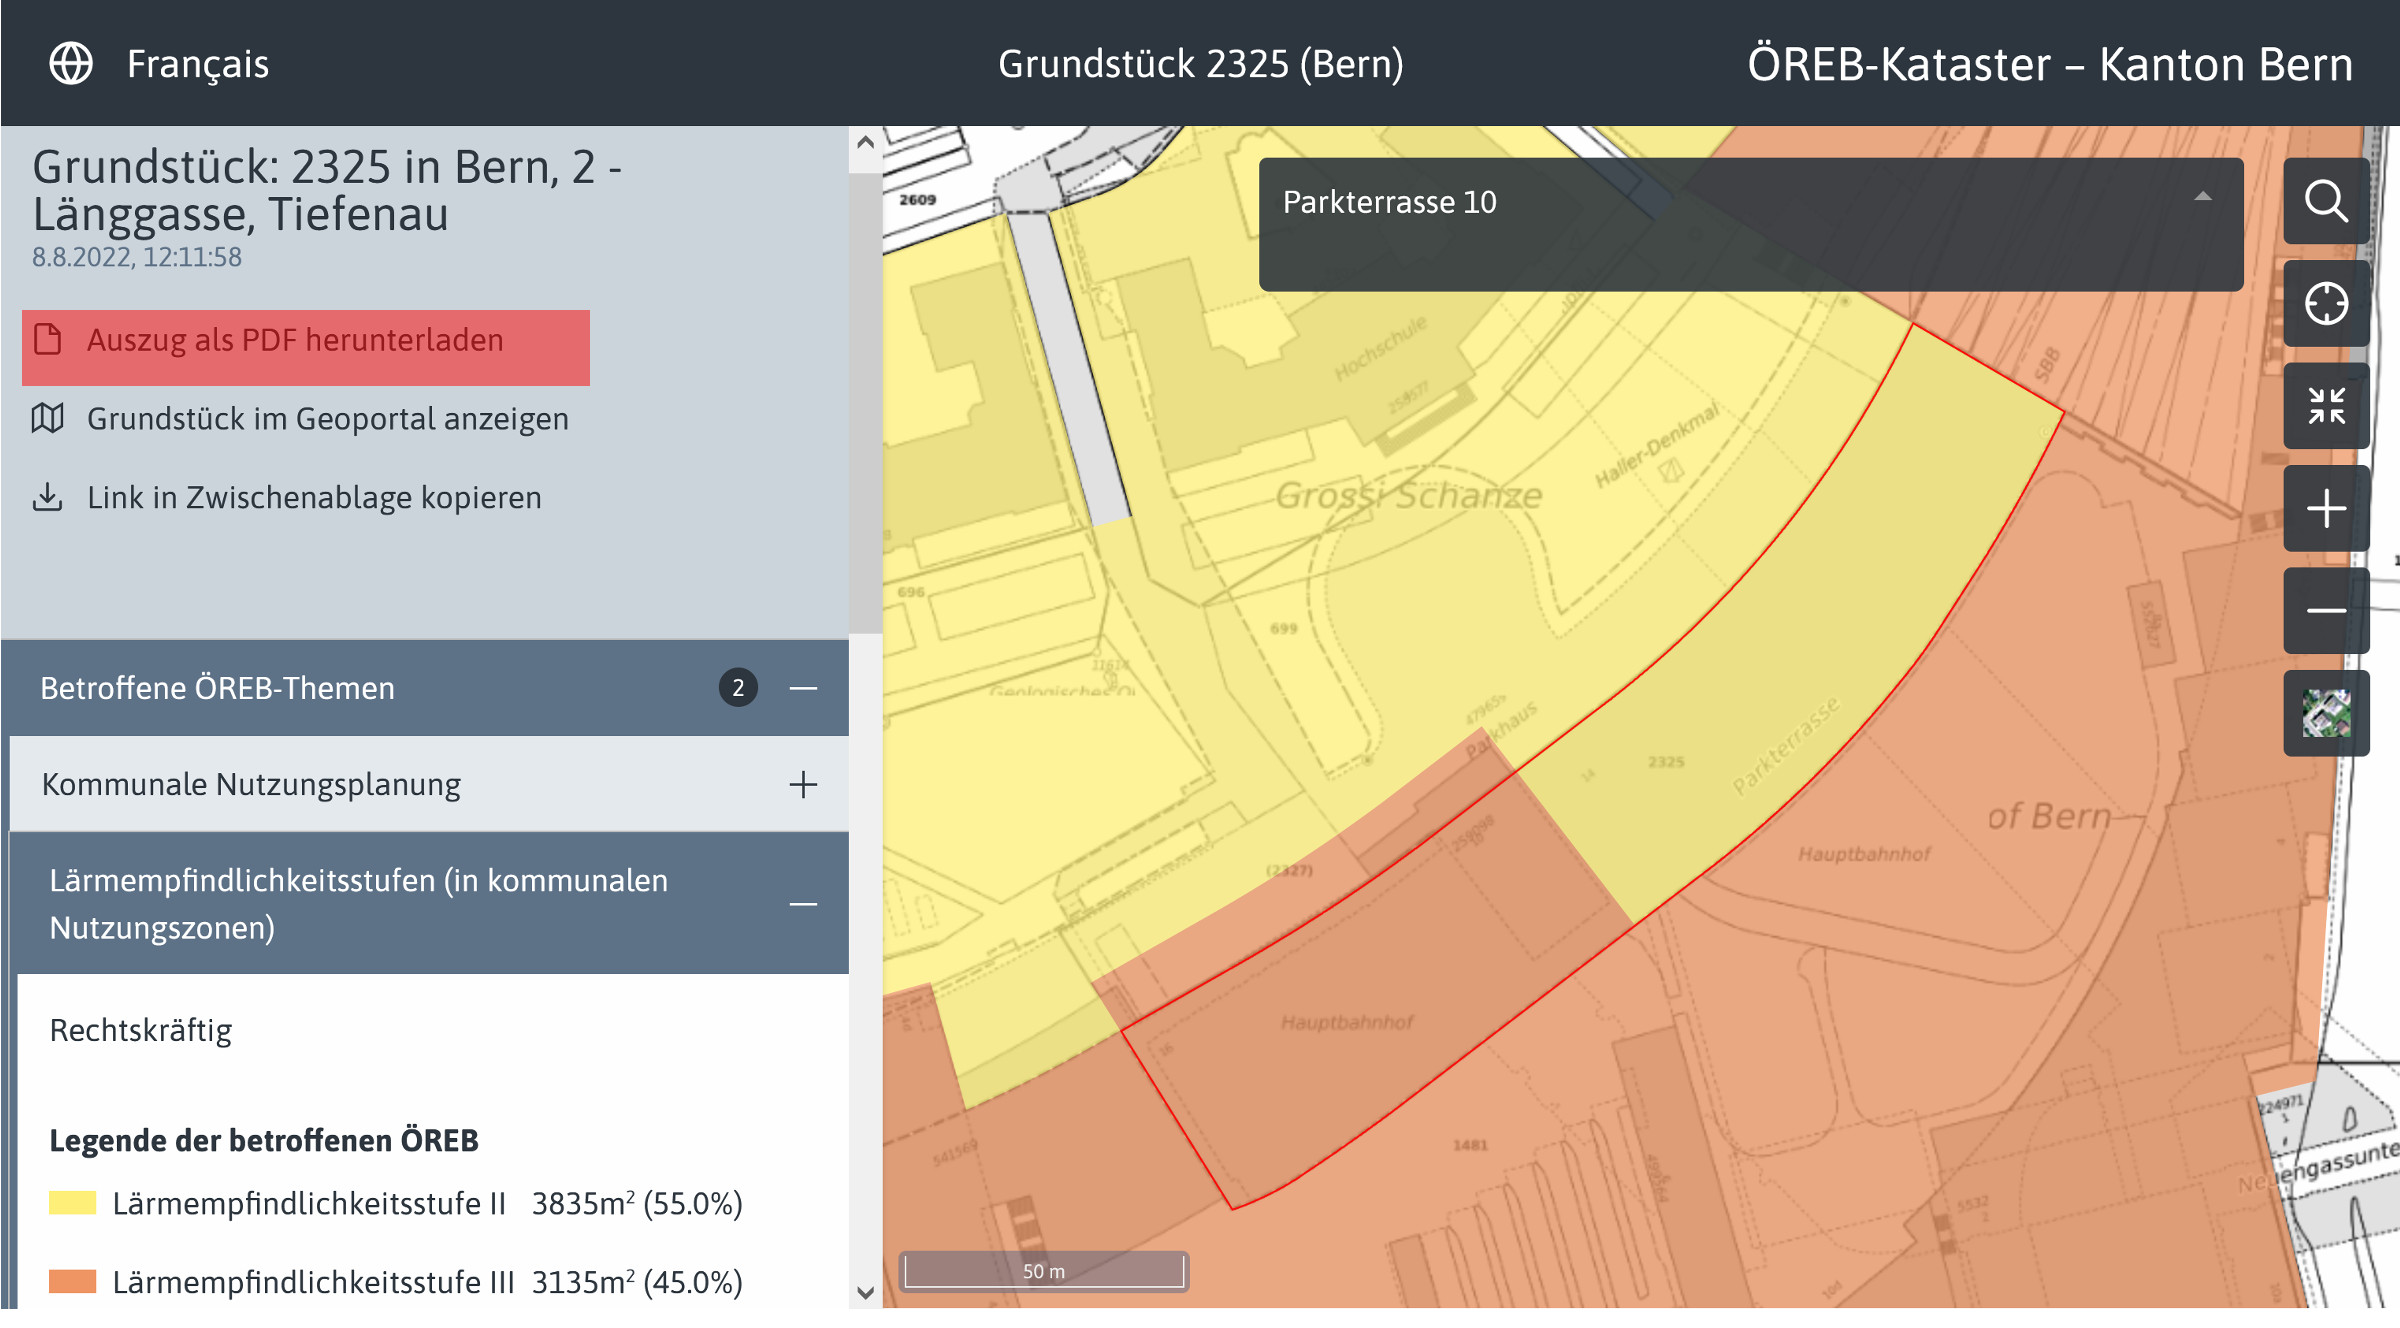Click the Grundstück: 2325 in Bern heading

coord(327,190)
